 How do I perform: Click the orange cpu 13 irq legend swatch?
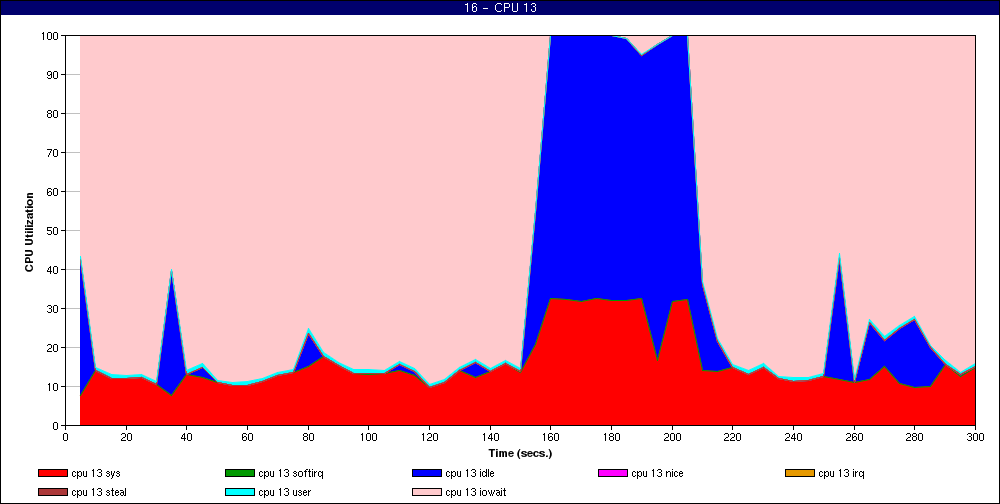[800, 473]
